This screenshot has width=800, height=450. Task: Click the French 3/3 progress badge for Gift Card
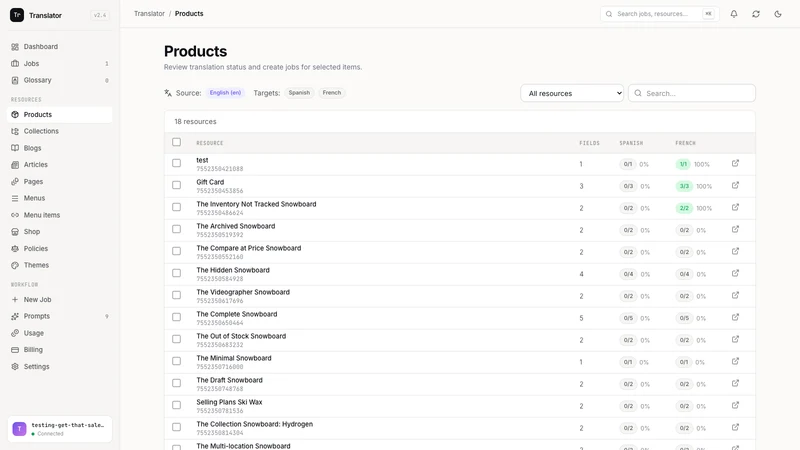pos(684,186)
